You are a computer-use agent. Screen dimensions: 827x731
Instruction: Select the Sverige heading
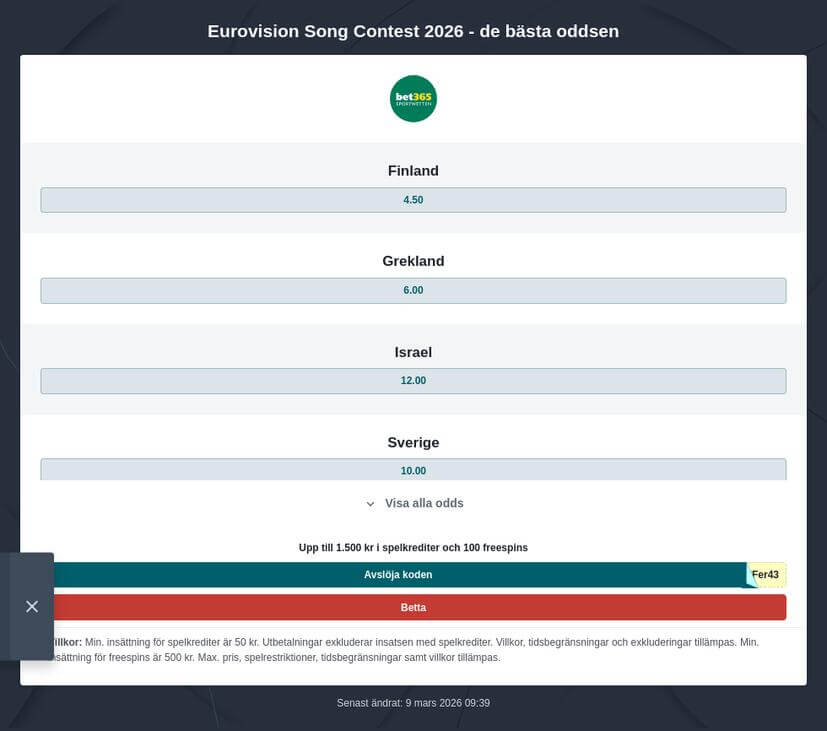click(x=413, y=442)
